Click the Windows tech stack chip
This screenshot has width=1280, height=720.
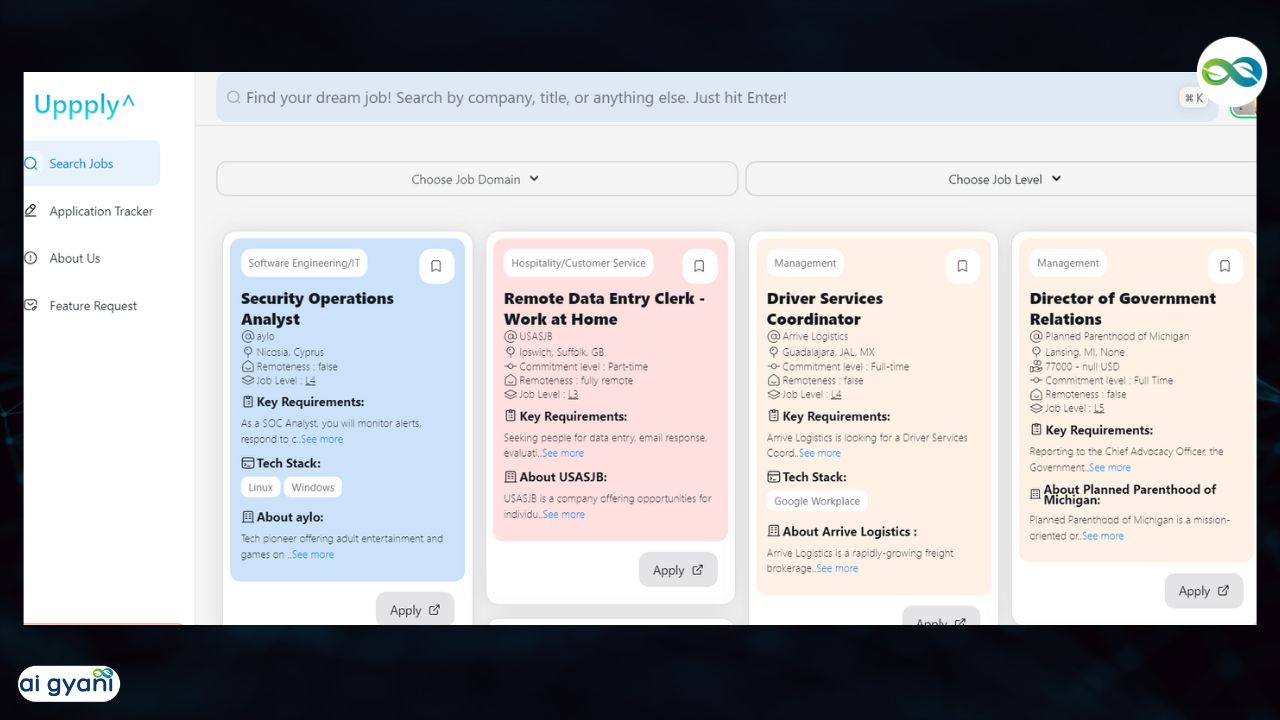pos(313,487)
